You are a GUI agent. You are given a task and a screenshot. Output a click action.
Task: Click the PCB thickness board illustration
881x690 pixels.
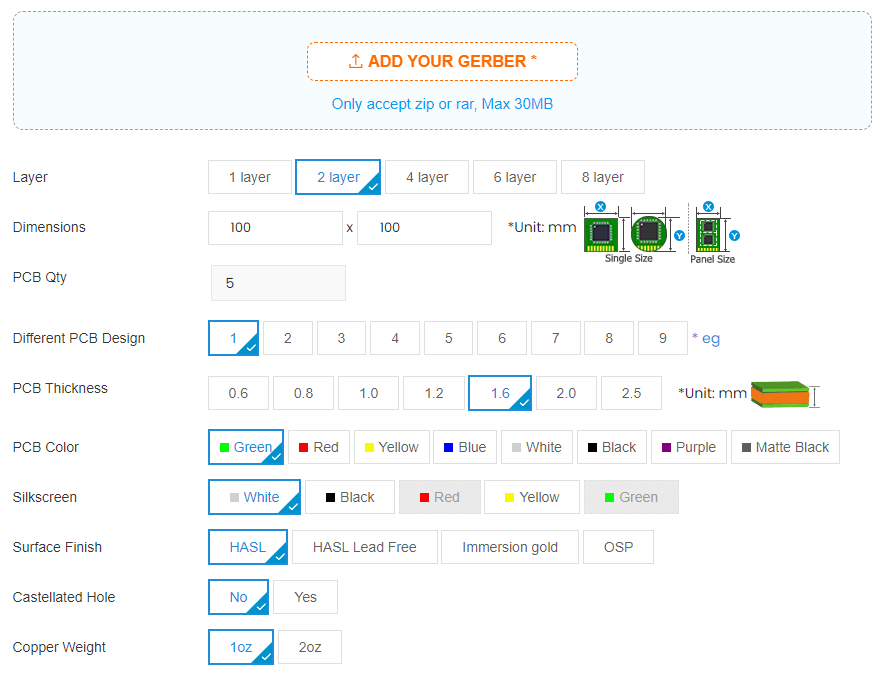pyautogui.click(x=780, y=394)
